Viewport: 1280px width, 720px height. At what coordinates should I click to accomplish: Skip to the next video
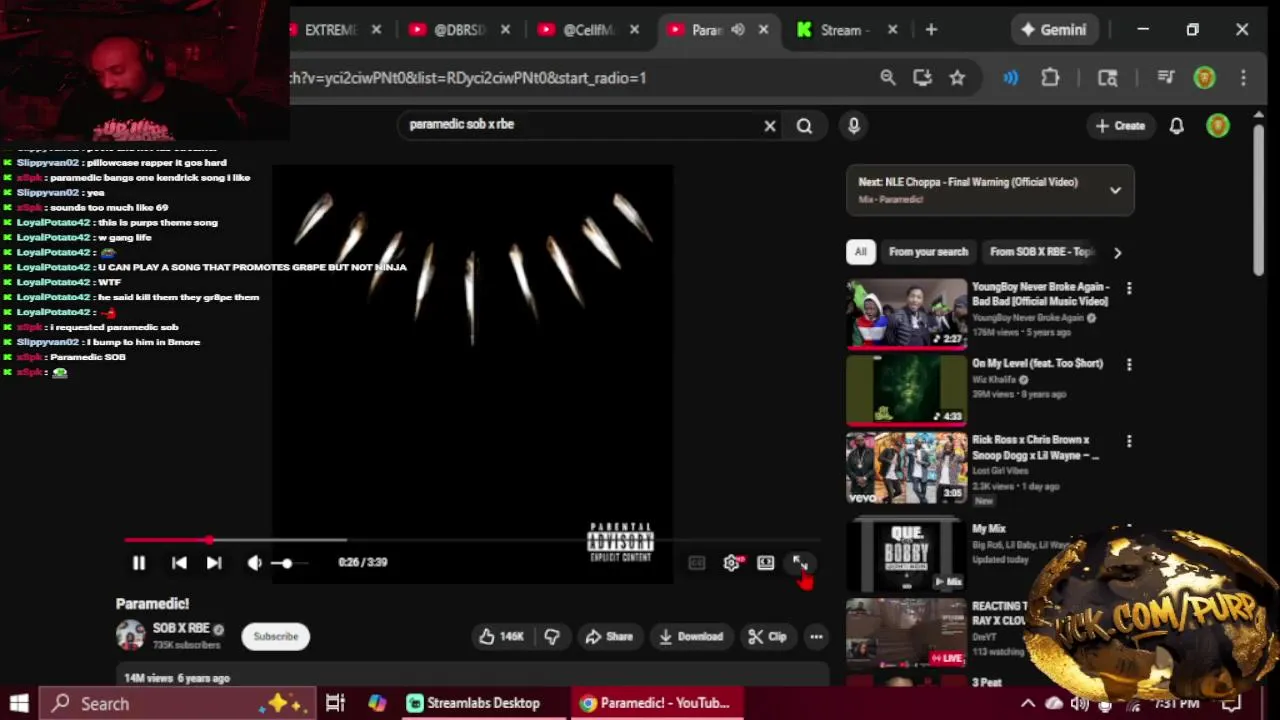click(214, 563)
